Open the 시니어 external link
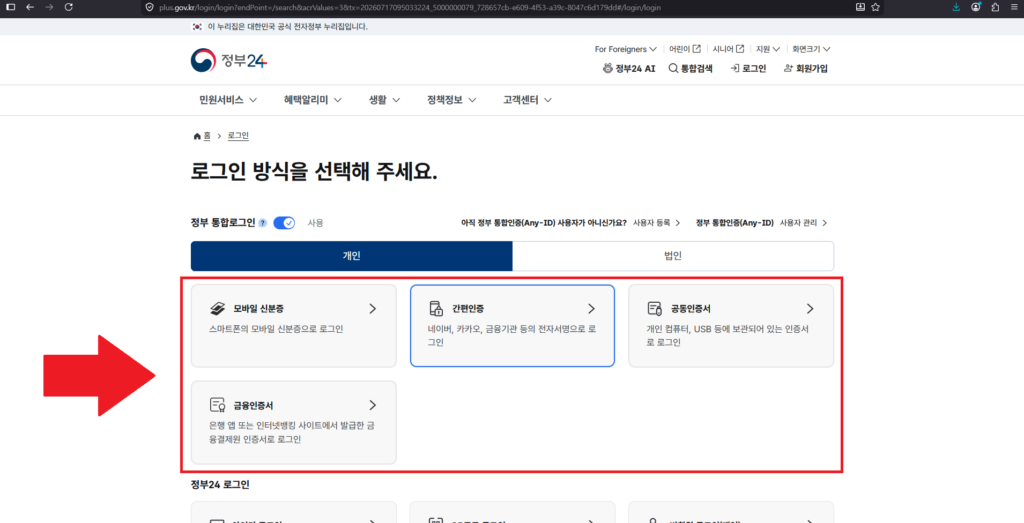Image resolution: width=1024 pixels, height=523 pixels. [728, 49]
